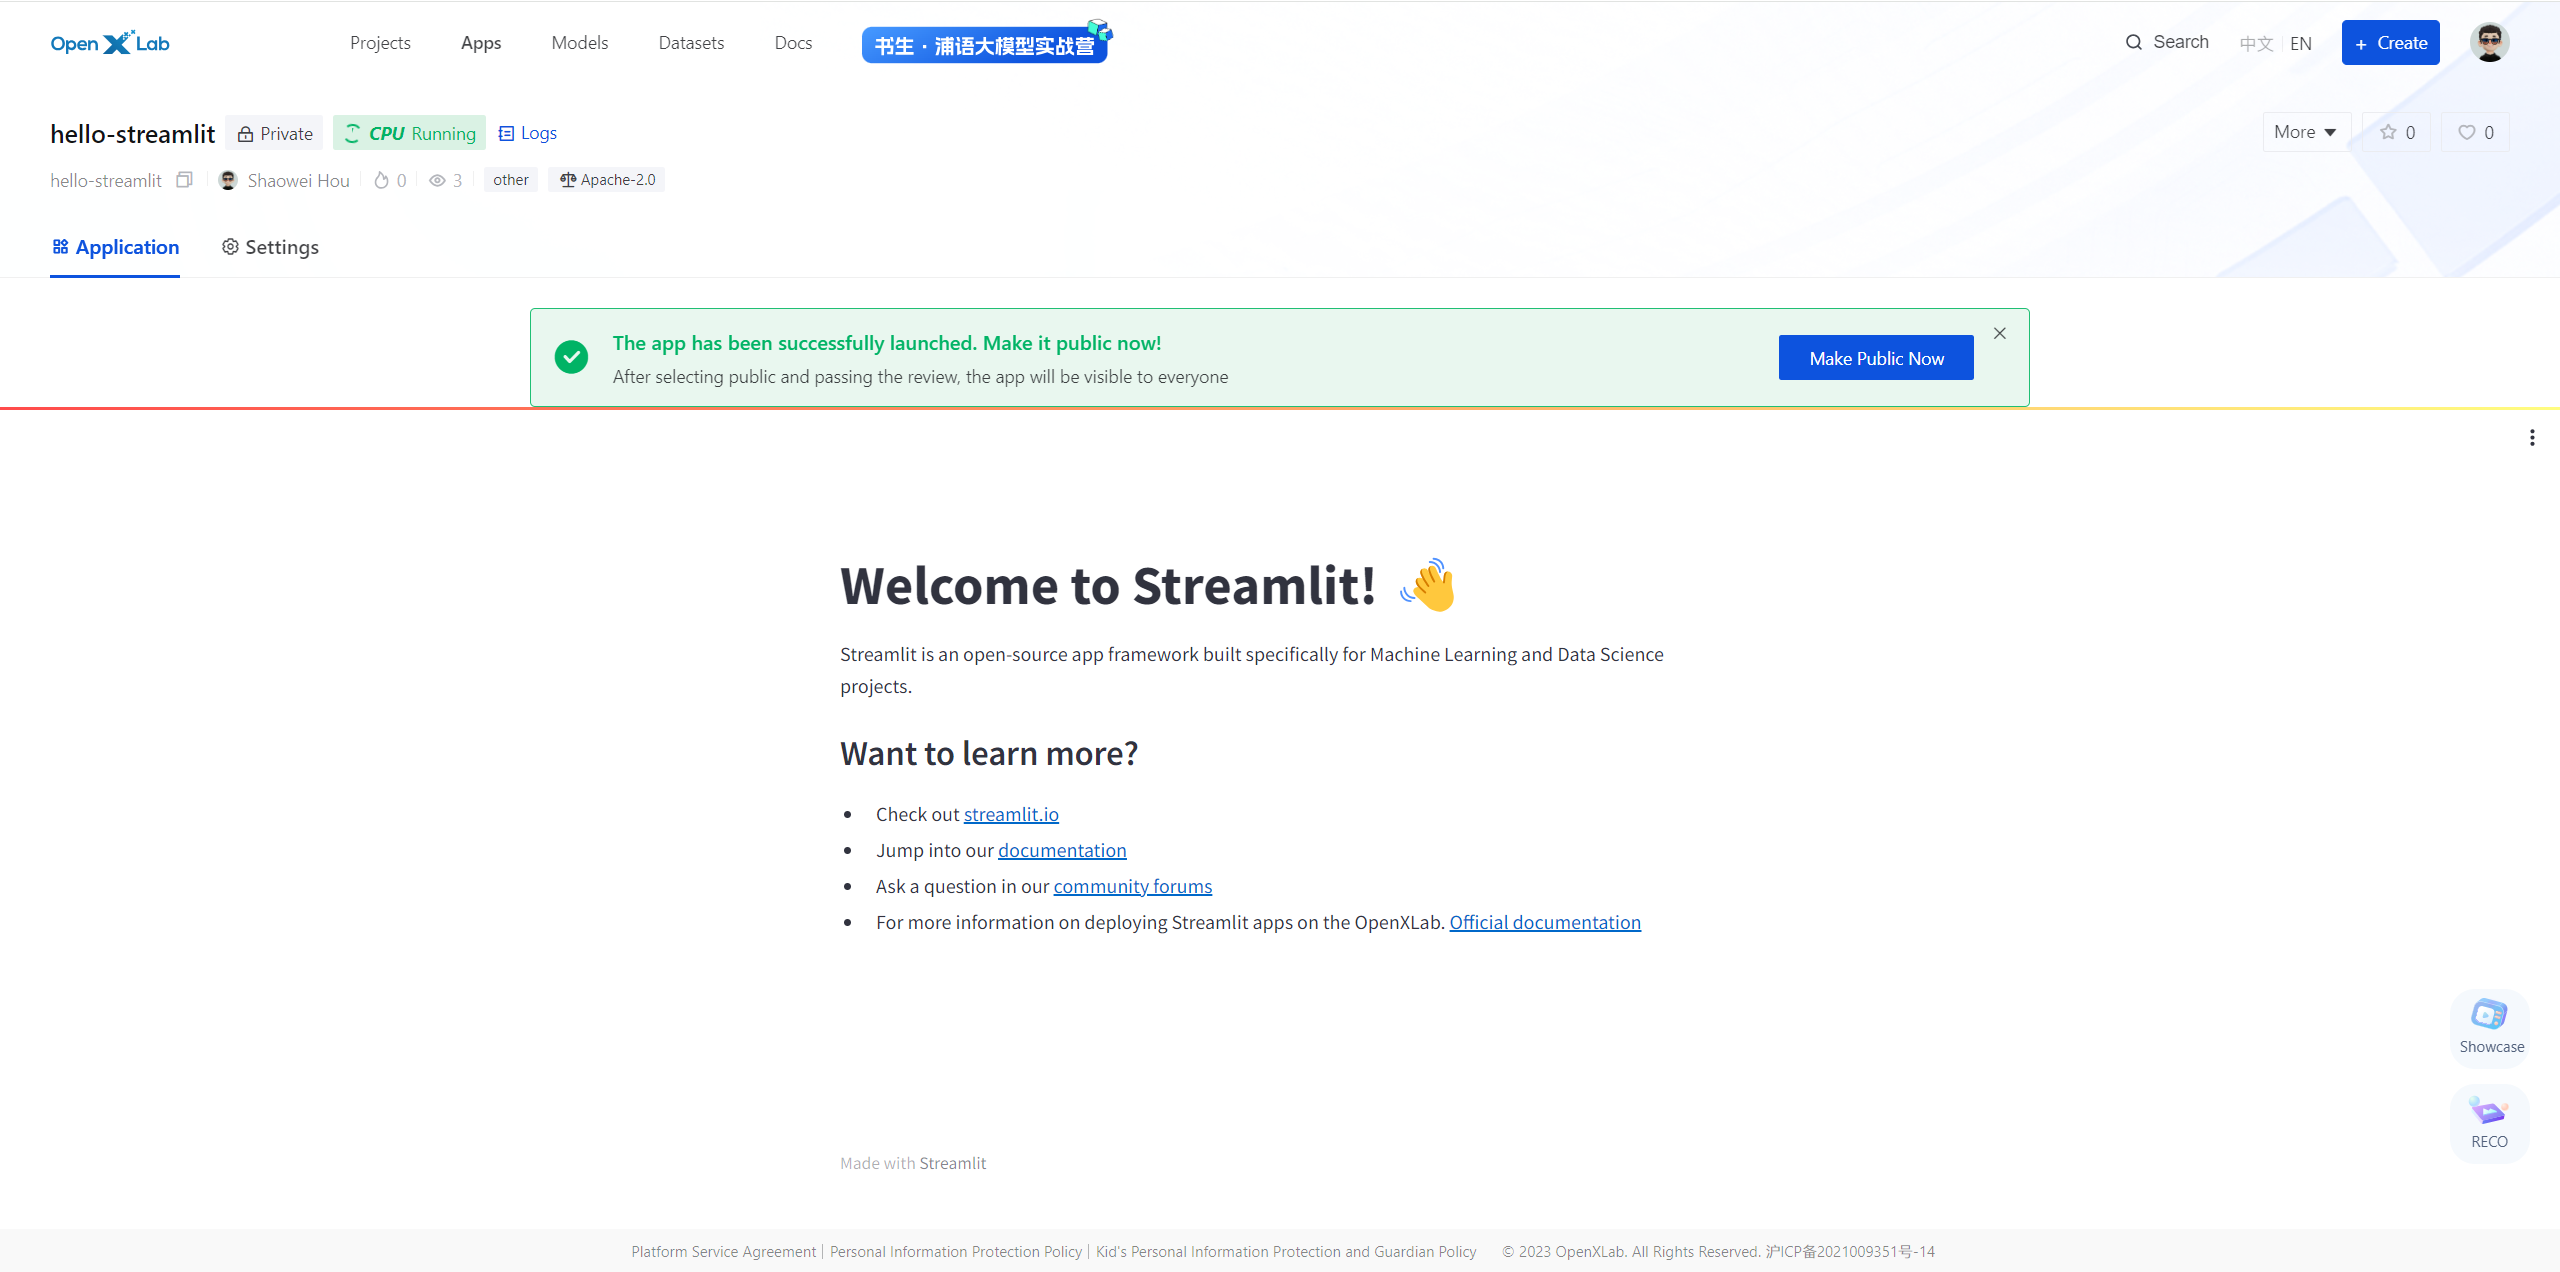
Task: Open the user avatar menu
Action: (x=2489, y=43)
